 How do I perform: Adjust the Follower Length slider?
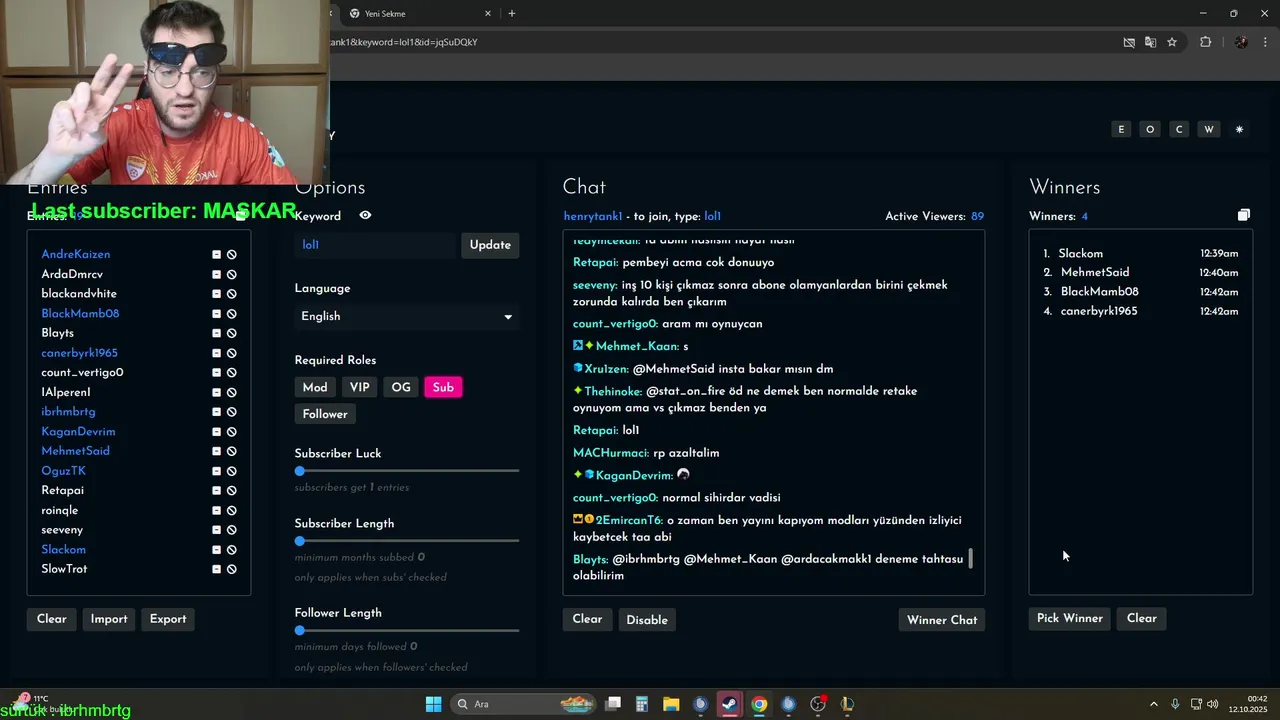[407, 630]
